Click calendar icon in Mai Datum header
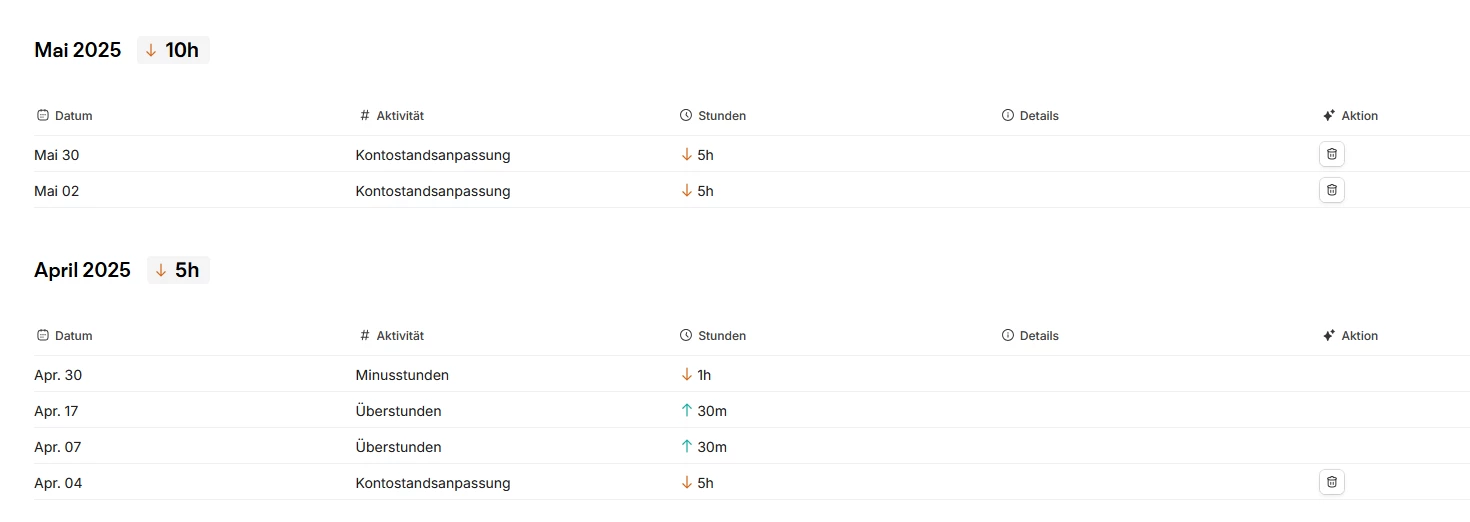 click(x=42, y=116)
